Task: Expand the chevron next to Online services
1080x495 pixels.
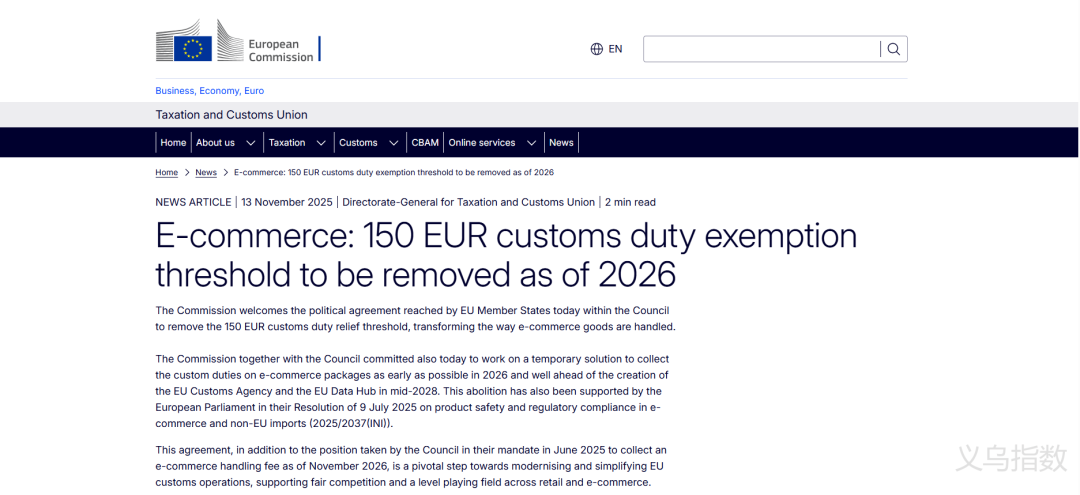Action: (532, 143)
